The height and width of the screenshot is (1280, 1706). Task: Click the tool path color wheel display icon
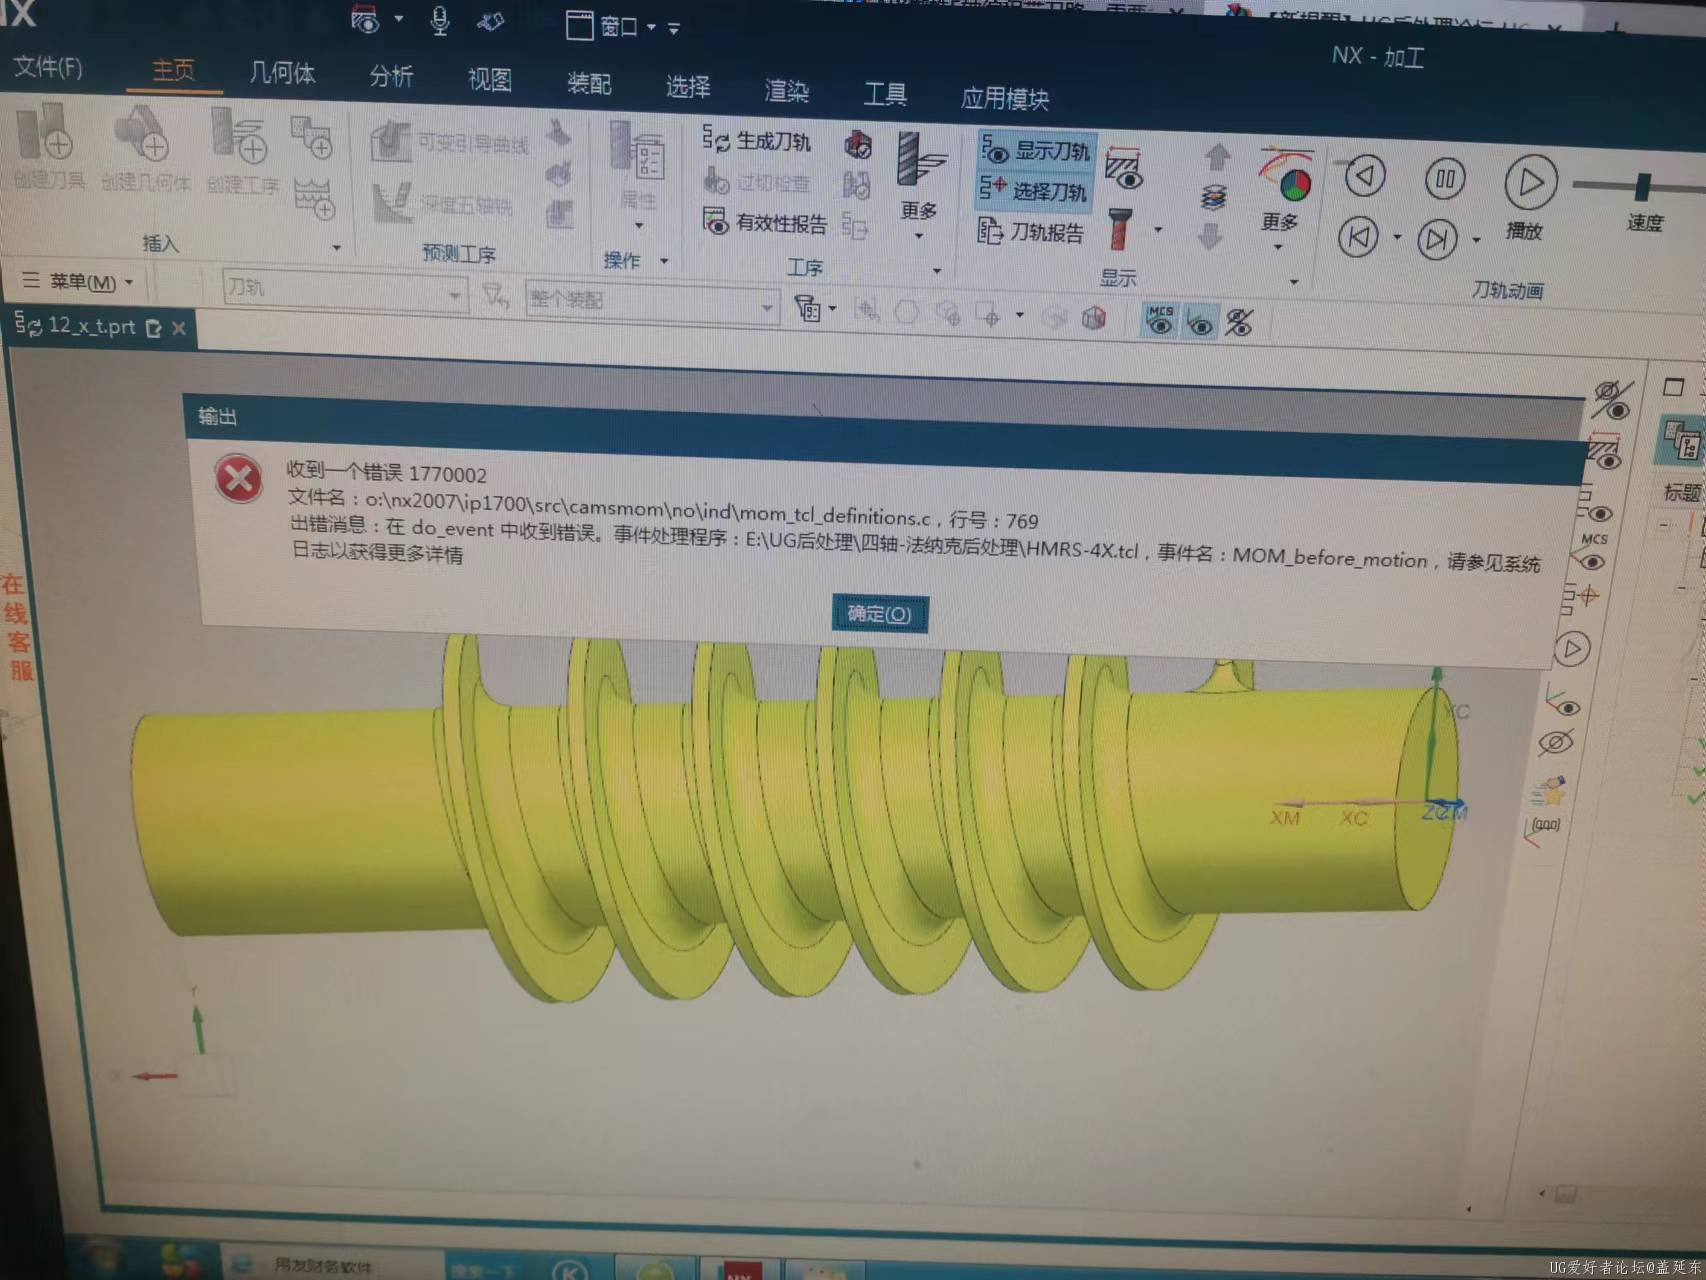(x=1286, y=175)
